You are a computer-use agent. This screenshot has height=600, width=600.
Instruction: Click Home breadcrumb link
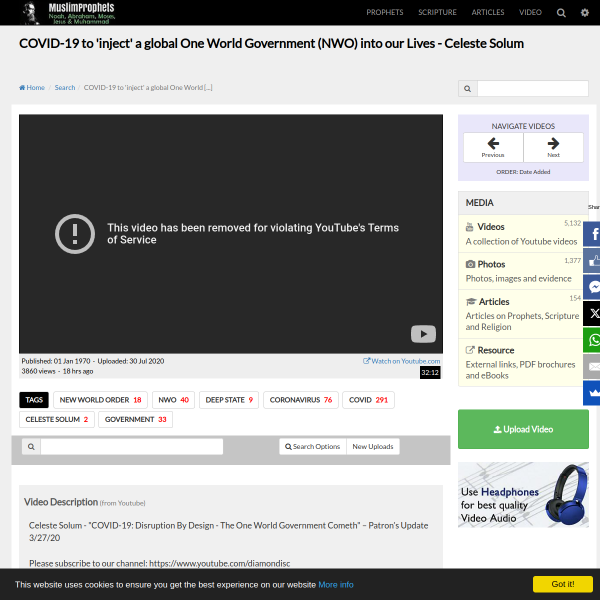pyautogui.click(x=32, y=88)
